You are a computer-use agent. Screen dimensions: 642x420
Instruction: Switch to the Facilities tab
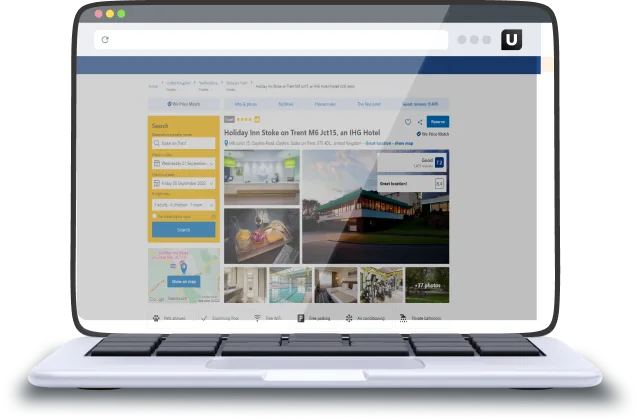point(285,103)
